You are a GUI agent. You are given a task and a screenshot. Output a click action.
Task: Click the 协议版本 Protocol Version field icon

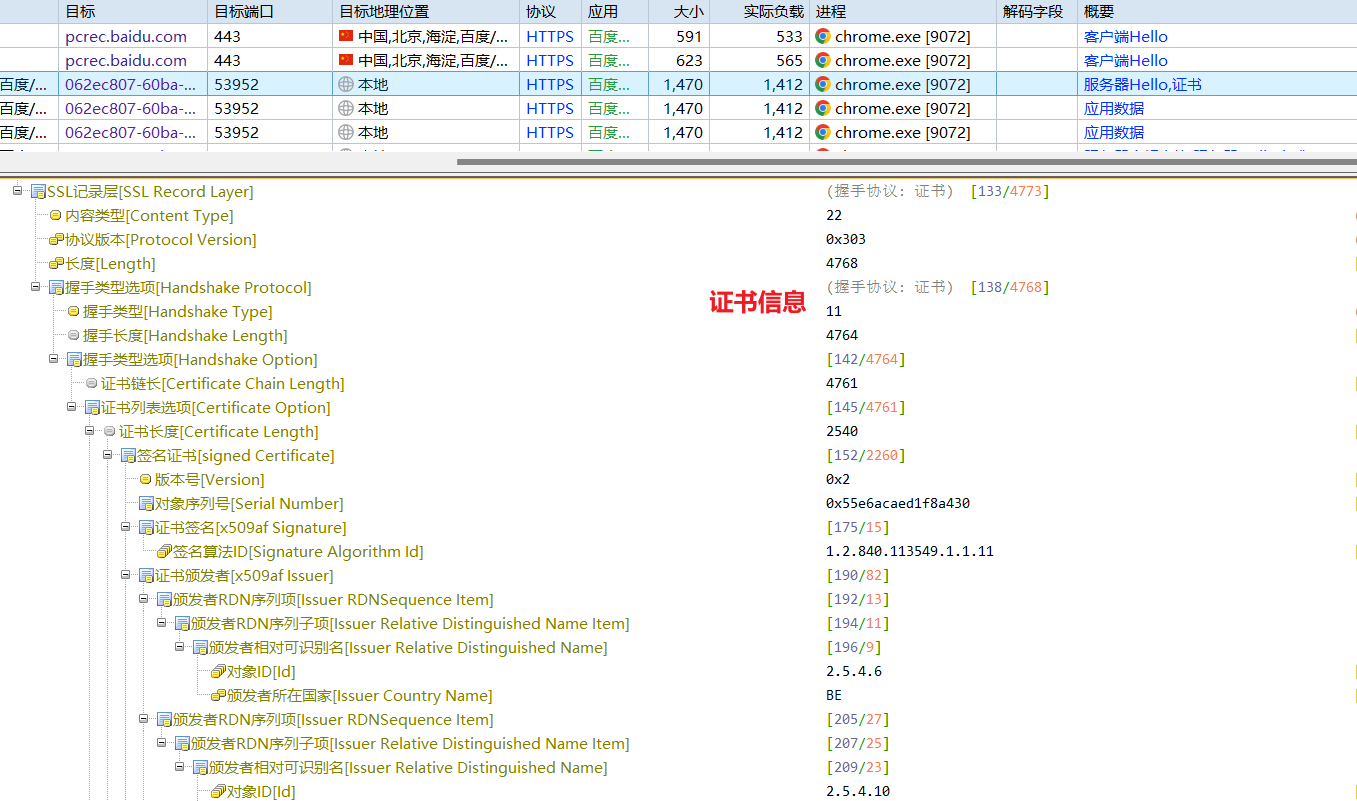pos(56,240)
